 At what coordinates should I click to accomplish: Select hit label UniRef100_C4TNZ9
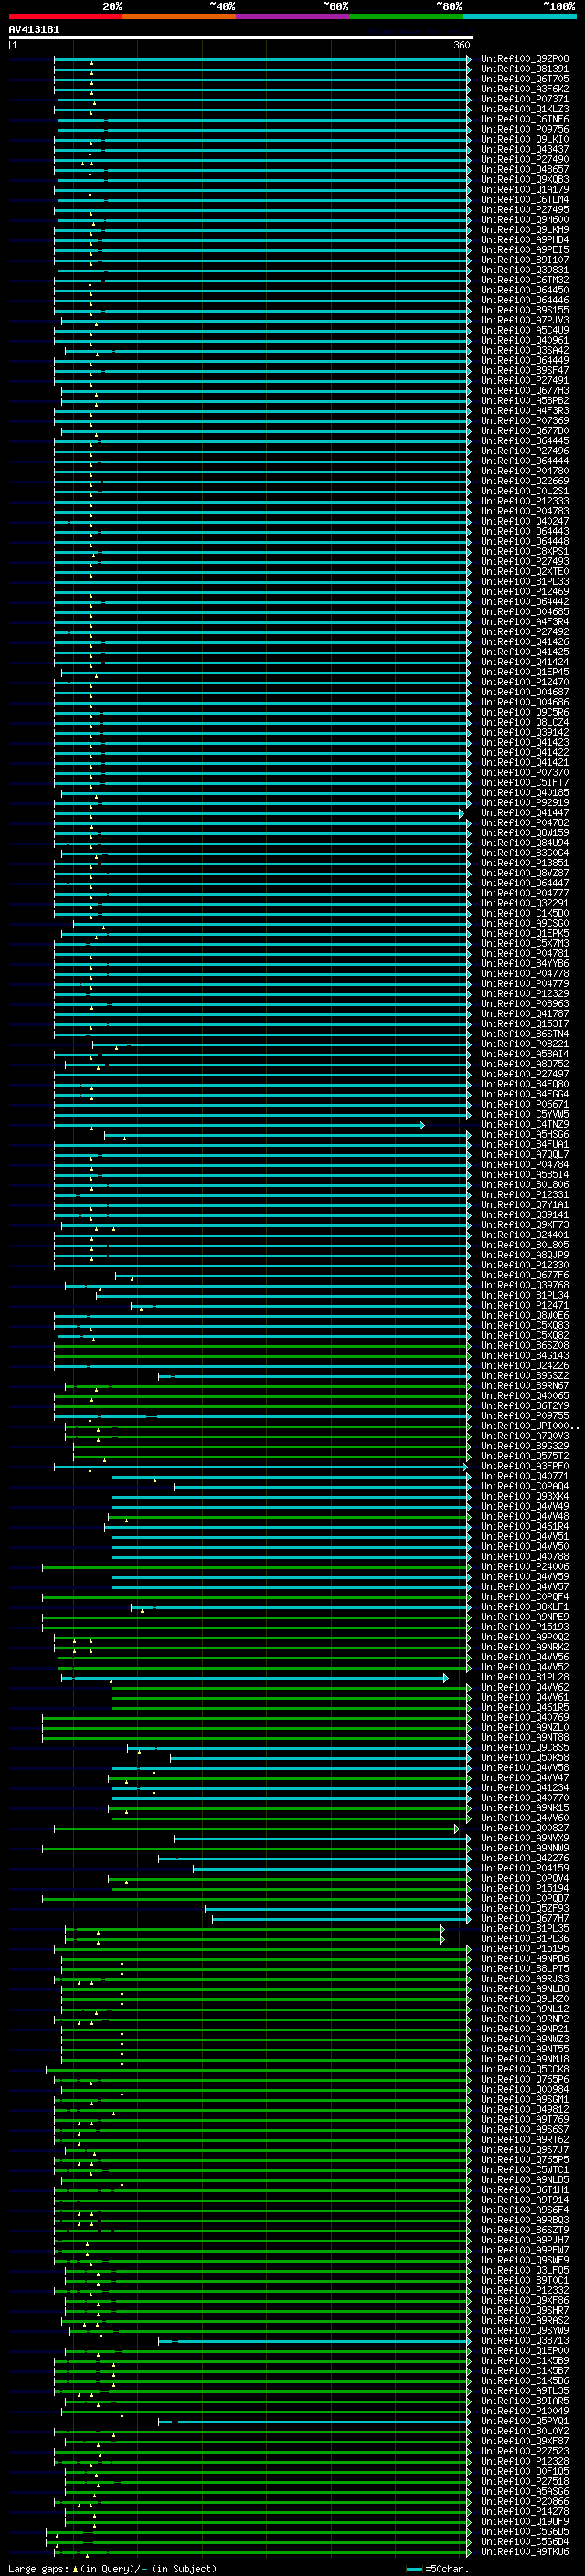pos(525,1124)
